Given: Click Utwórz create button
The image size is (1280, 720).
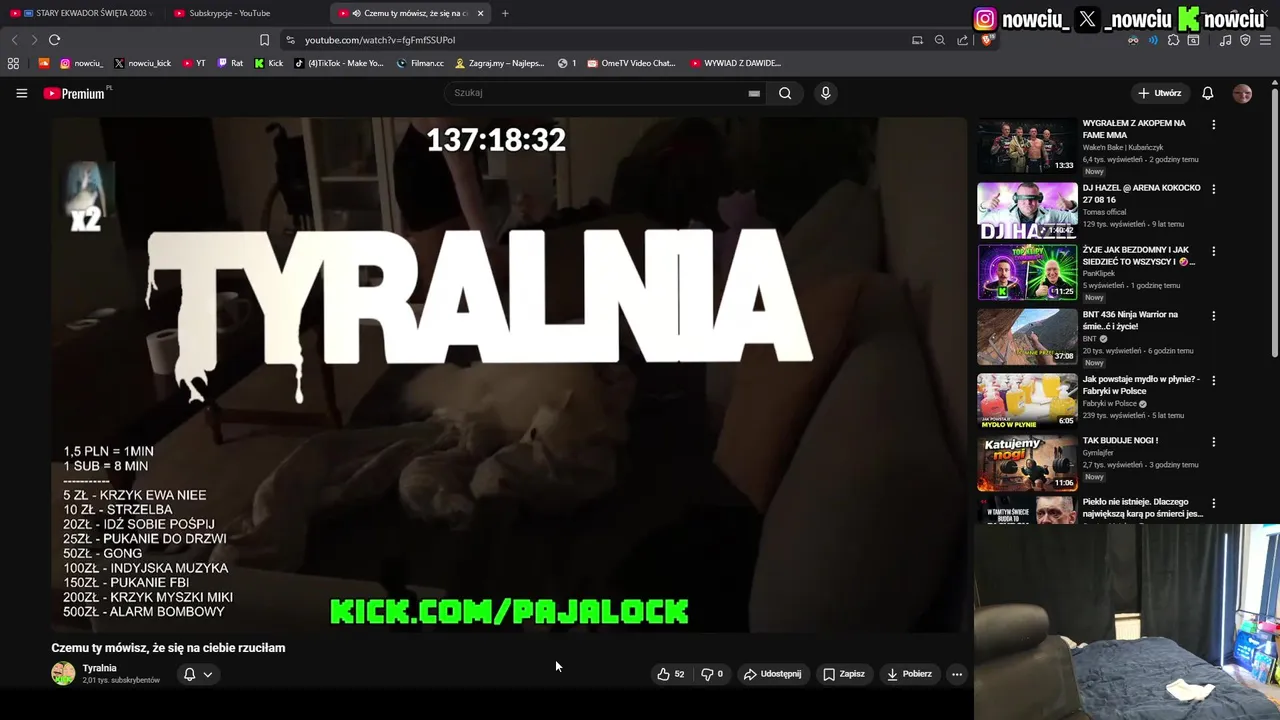Looking at the screenshot, I should coord(1159,93).
